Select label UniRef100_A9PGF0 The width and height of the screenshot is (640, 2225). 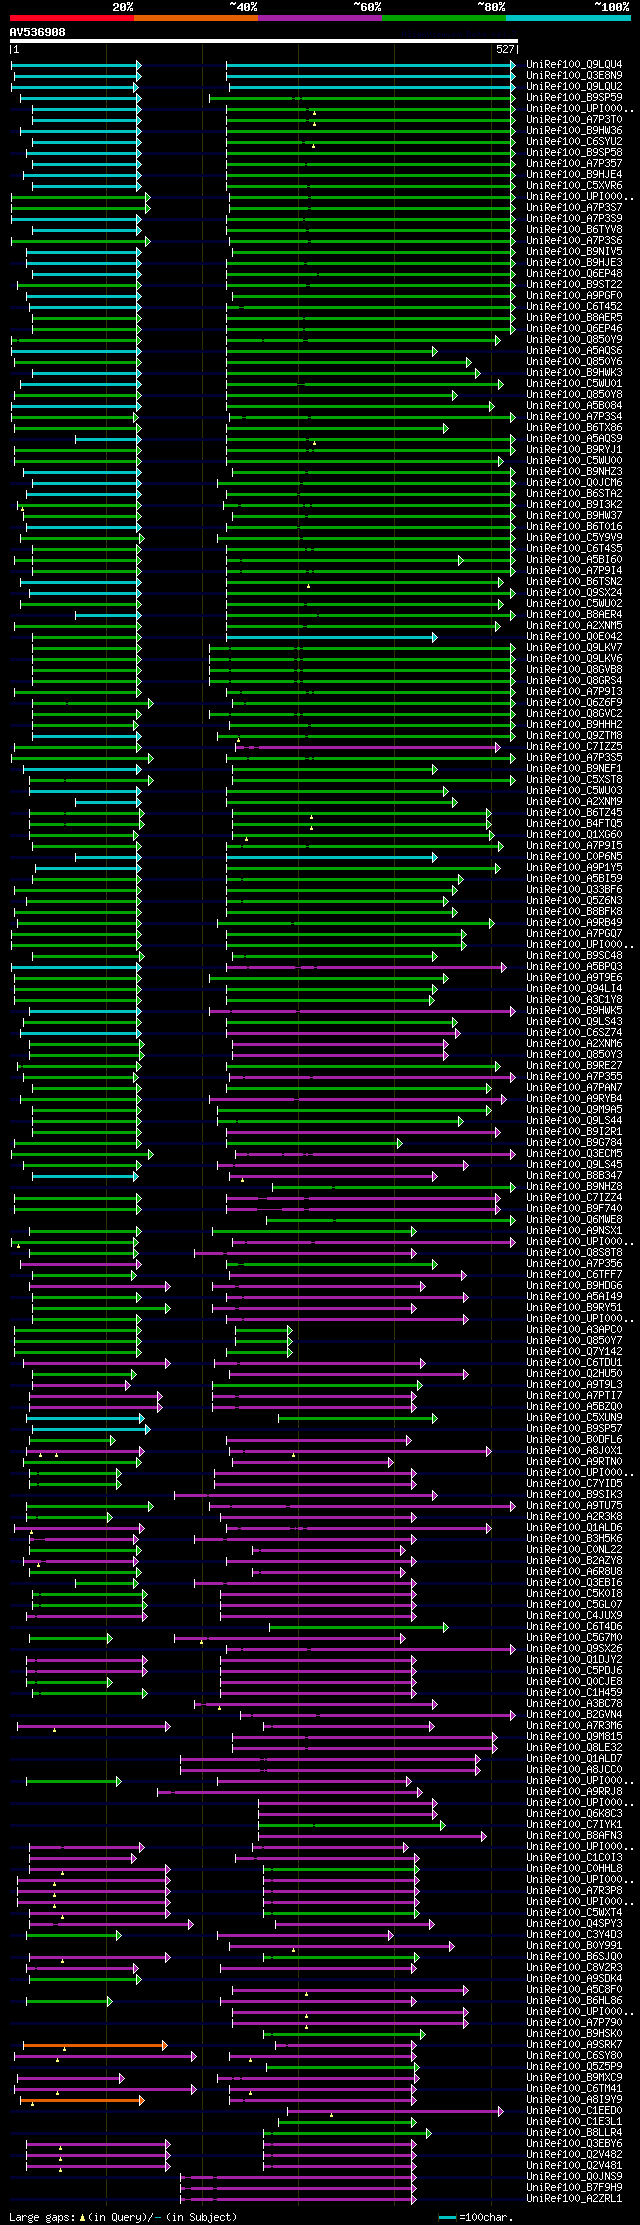574,296
